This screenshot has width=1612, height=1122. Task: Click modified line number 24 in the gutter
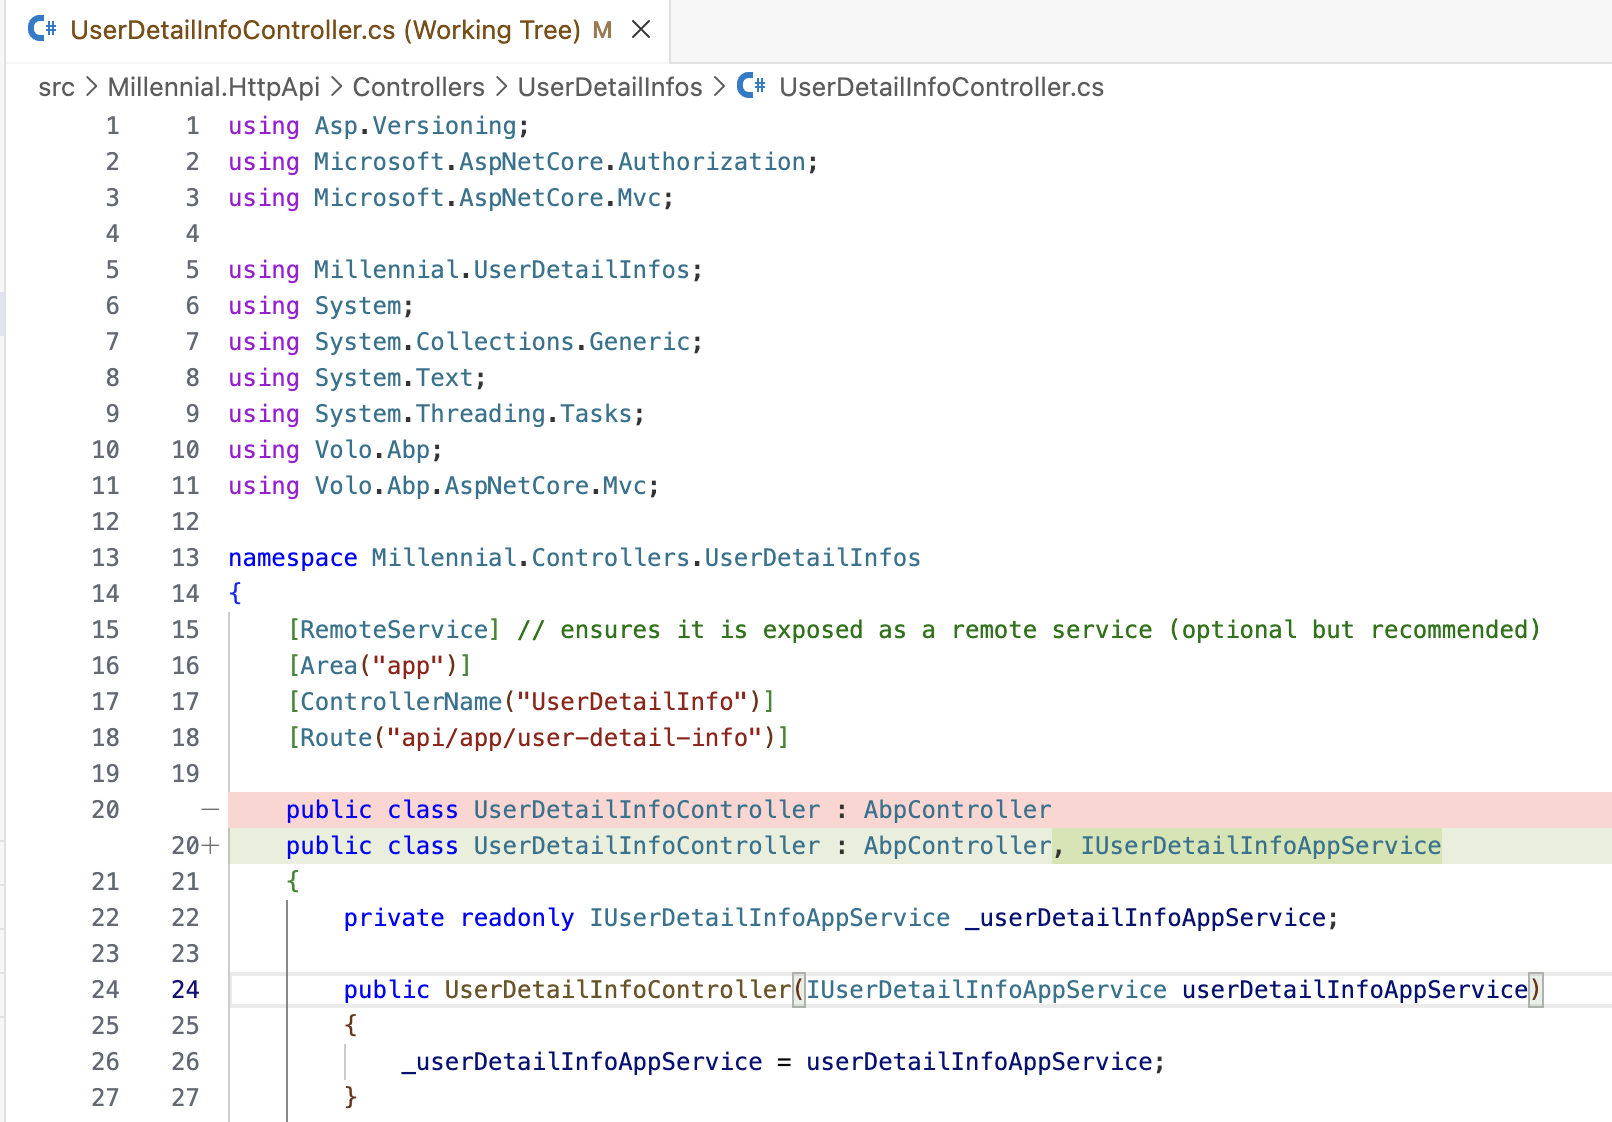click(x=185, y=989)
